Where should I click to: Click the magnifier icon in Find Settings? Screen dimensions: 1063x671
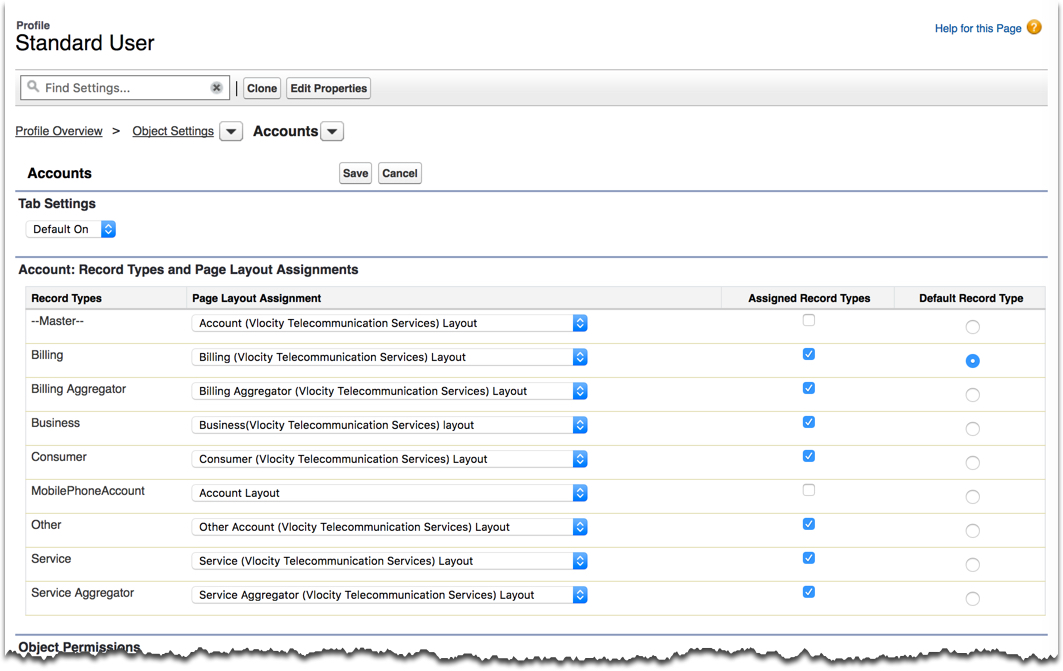point(33,87)
